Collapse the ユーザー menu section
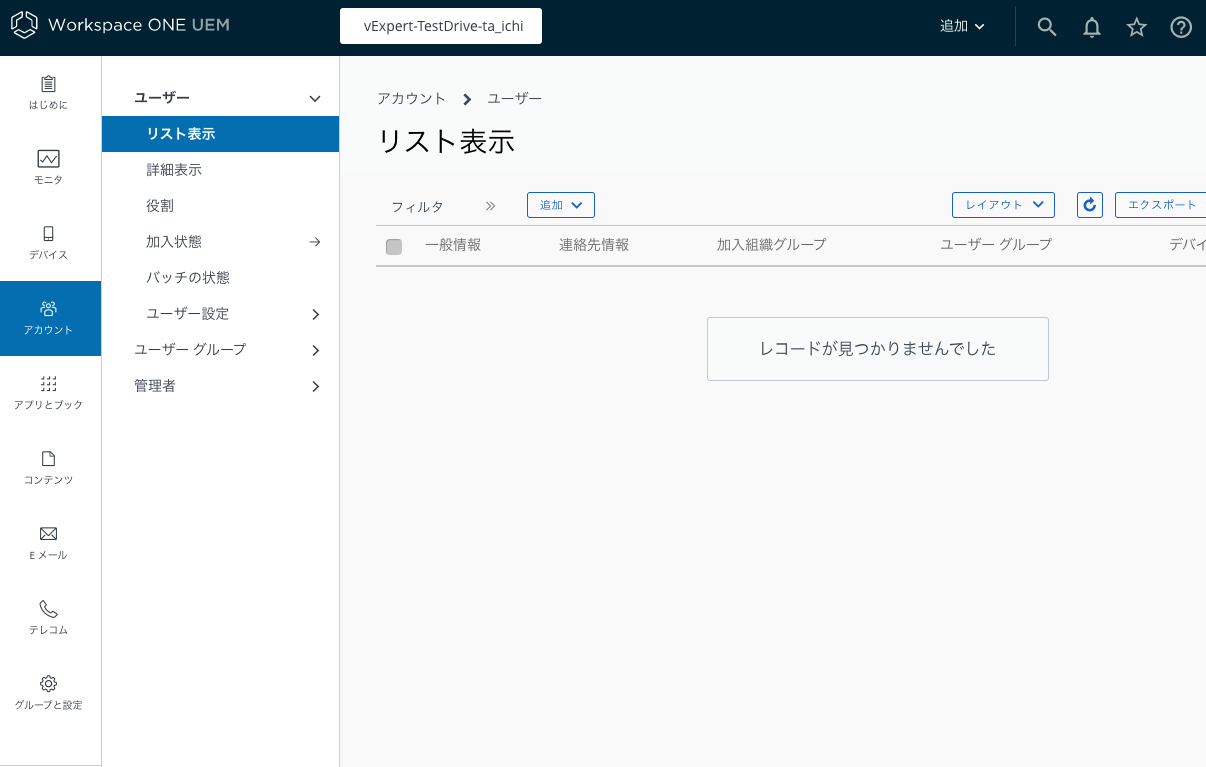 [314, 97]
